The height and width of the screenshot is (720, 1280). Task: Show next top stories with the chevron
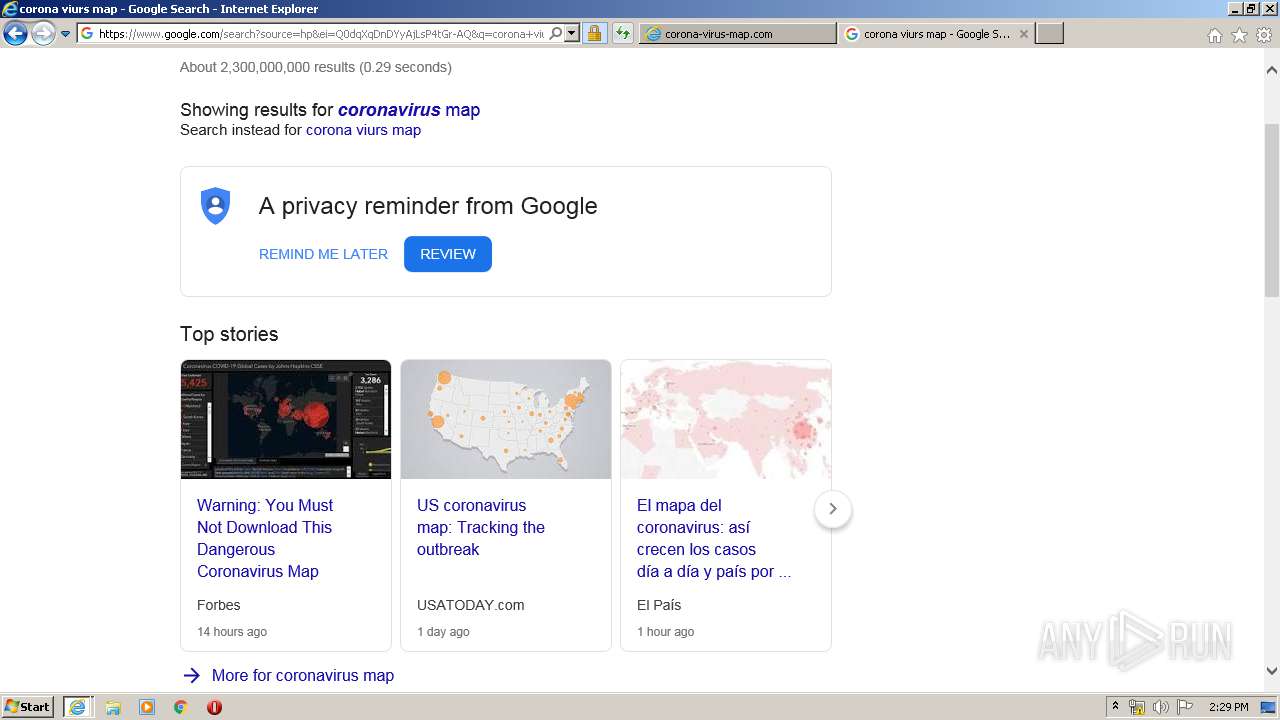[833, 509]
